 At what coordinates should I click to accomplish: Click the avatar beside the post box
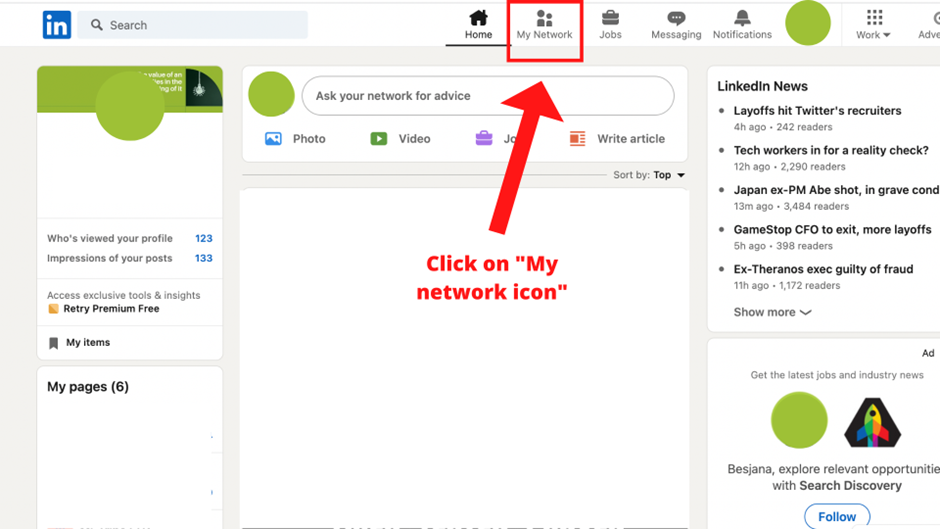click(272, 94)
